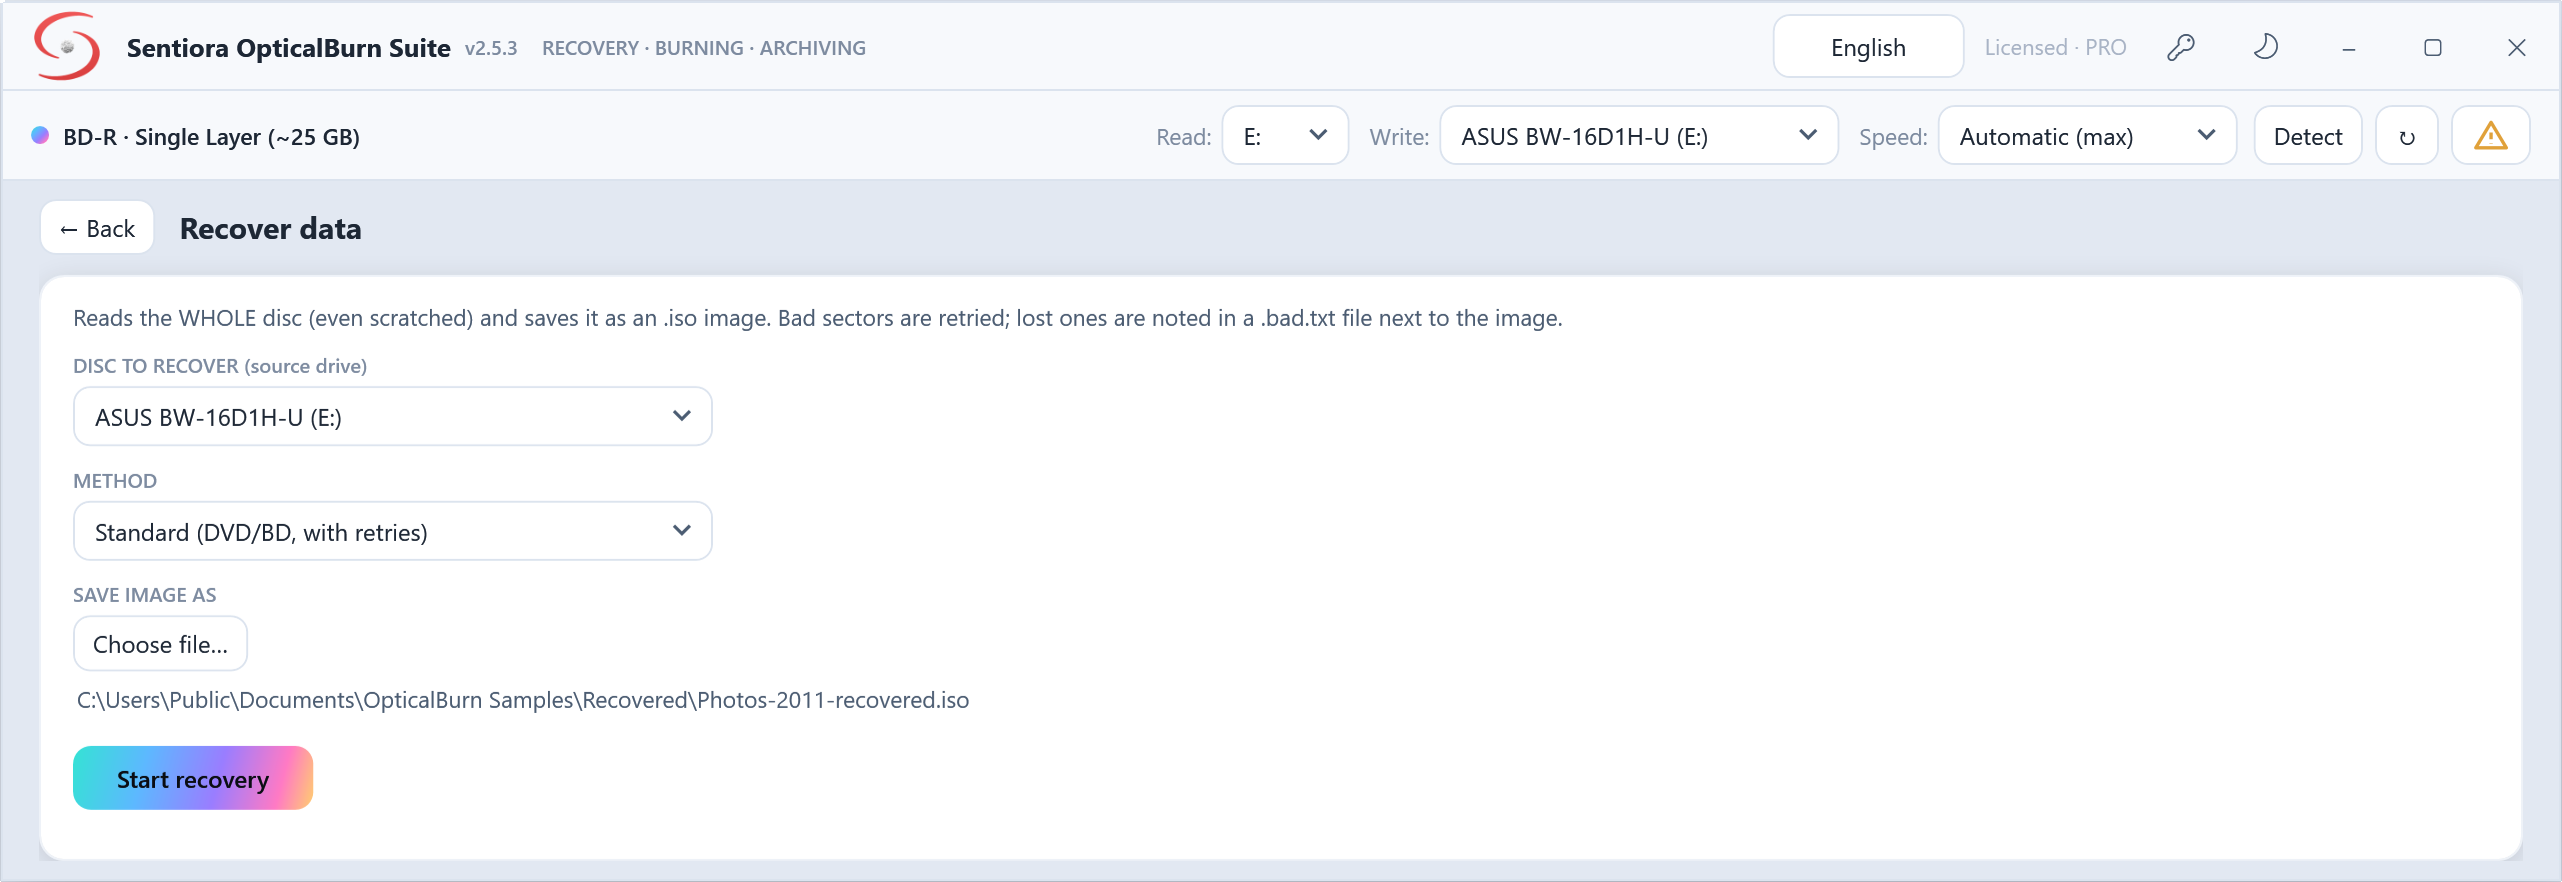The height and width of the screenshot is (882, 2562).
Task: Maximize the OpticalBurn window
Action: [x=2432, y=48]
